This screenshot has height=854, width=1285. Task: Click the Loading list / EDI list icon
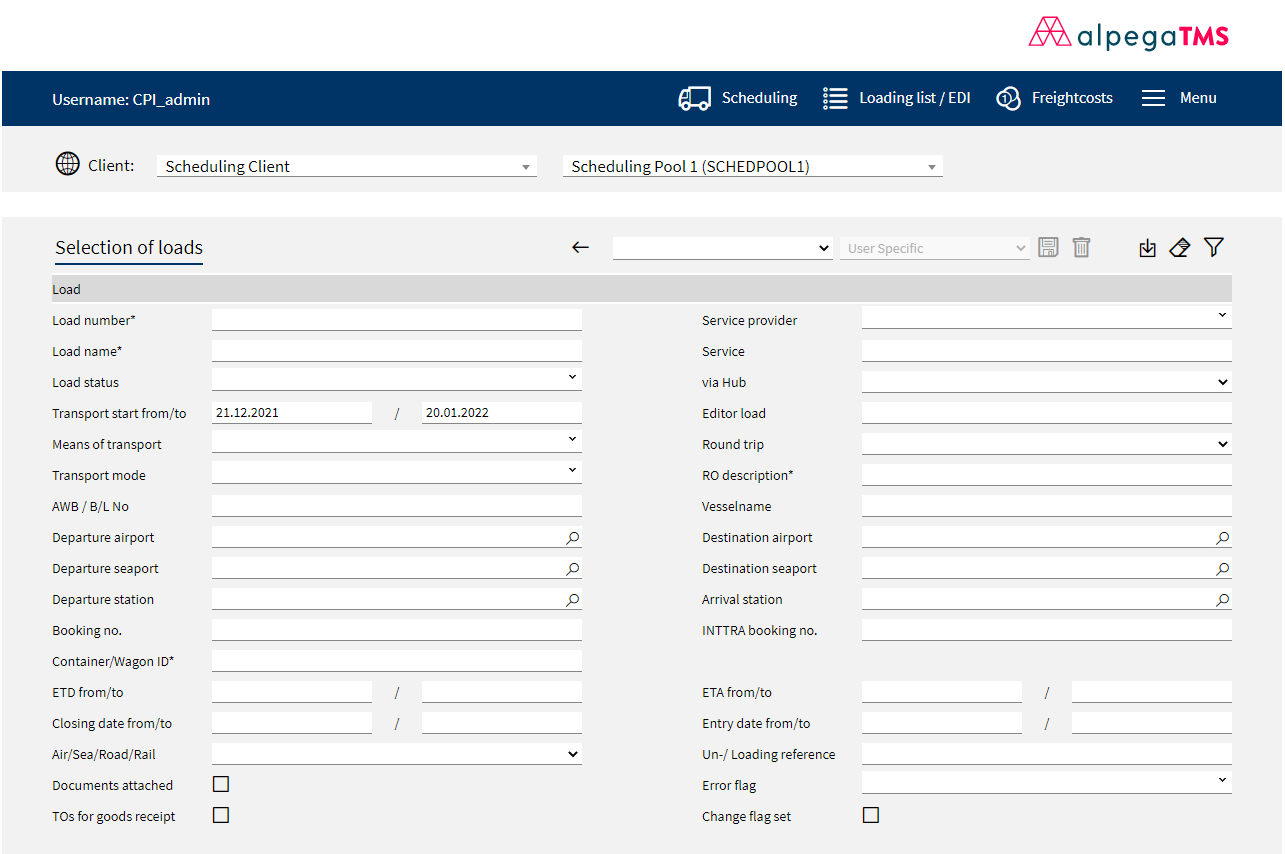[x=835, y=98]
